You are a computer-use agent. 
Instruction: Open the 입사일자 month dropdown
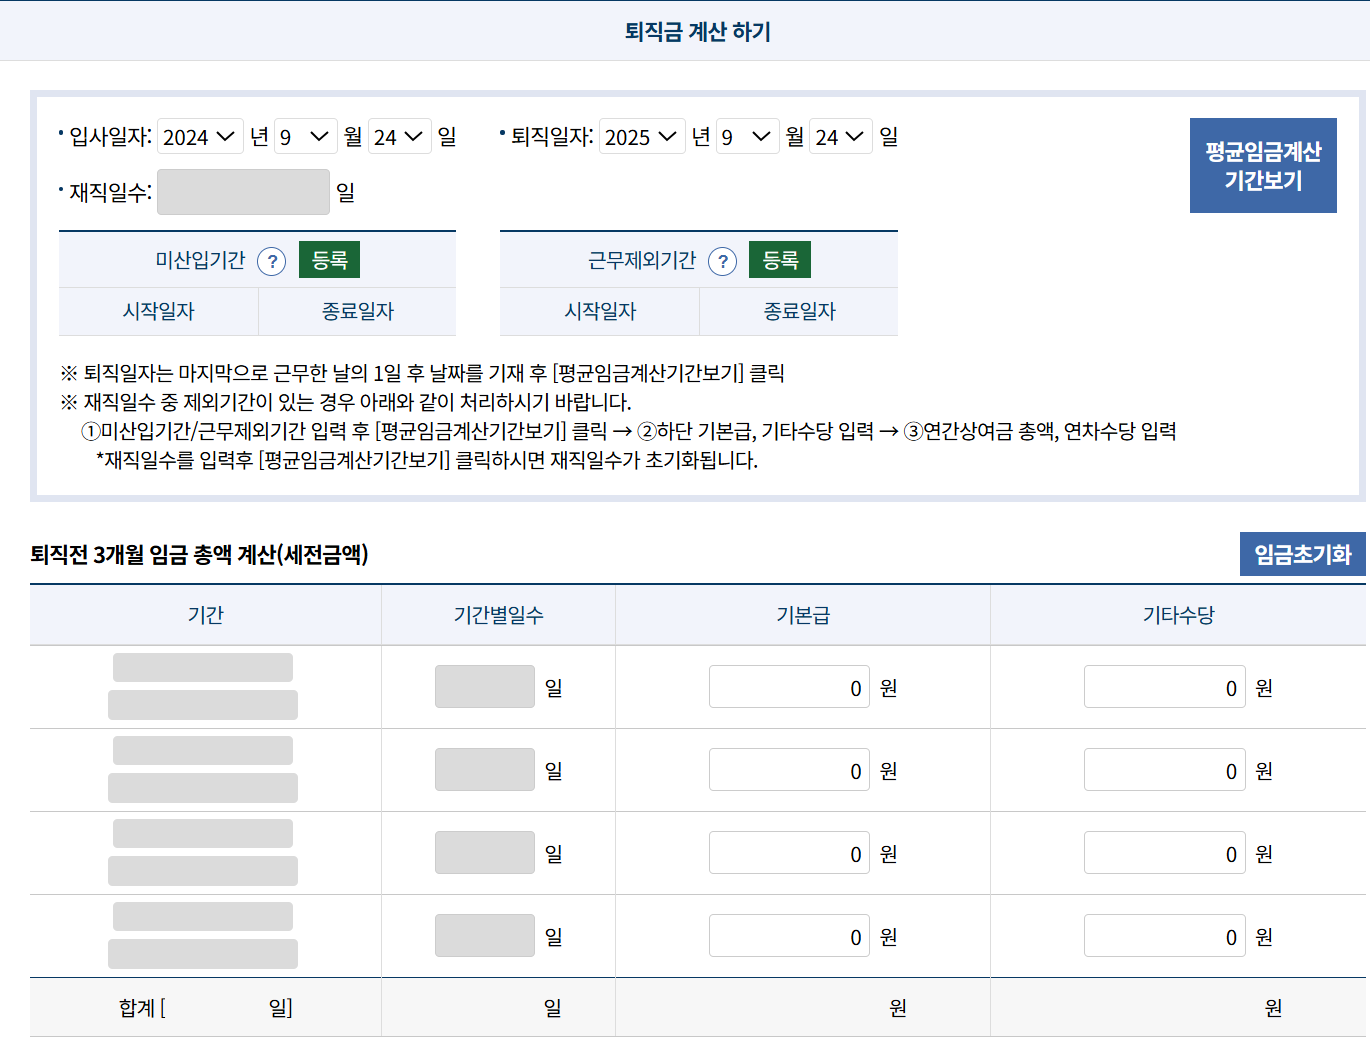point(305,137)
